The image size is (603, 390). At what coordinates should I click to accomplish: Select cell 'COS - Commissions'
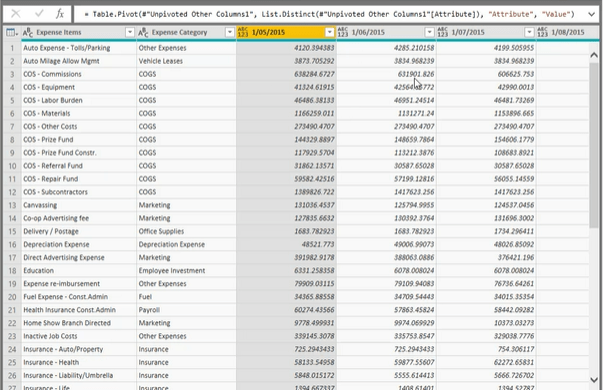point(79,74)
